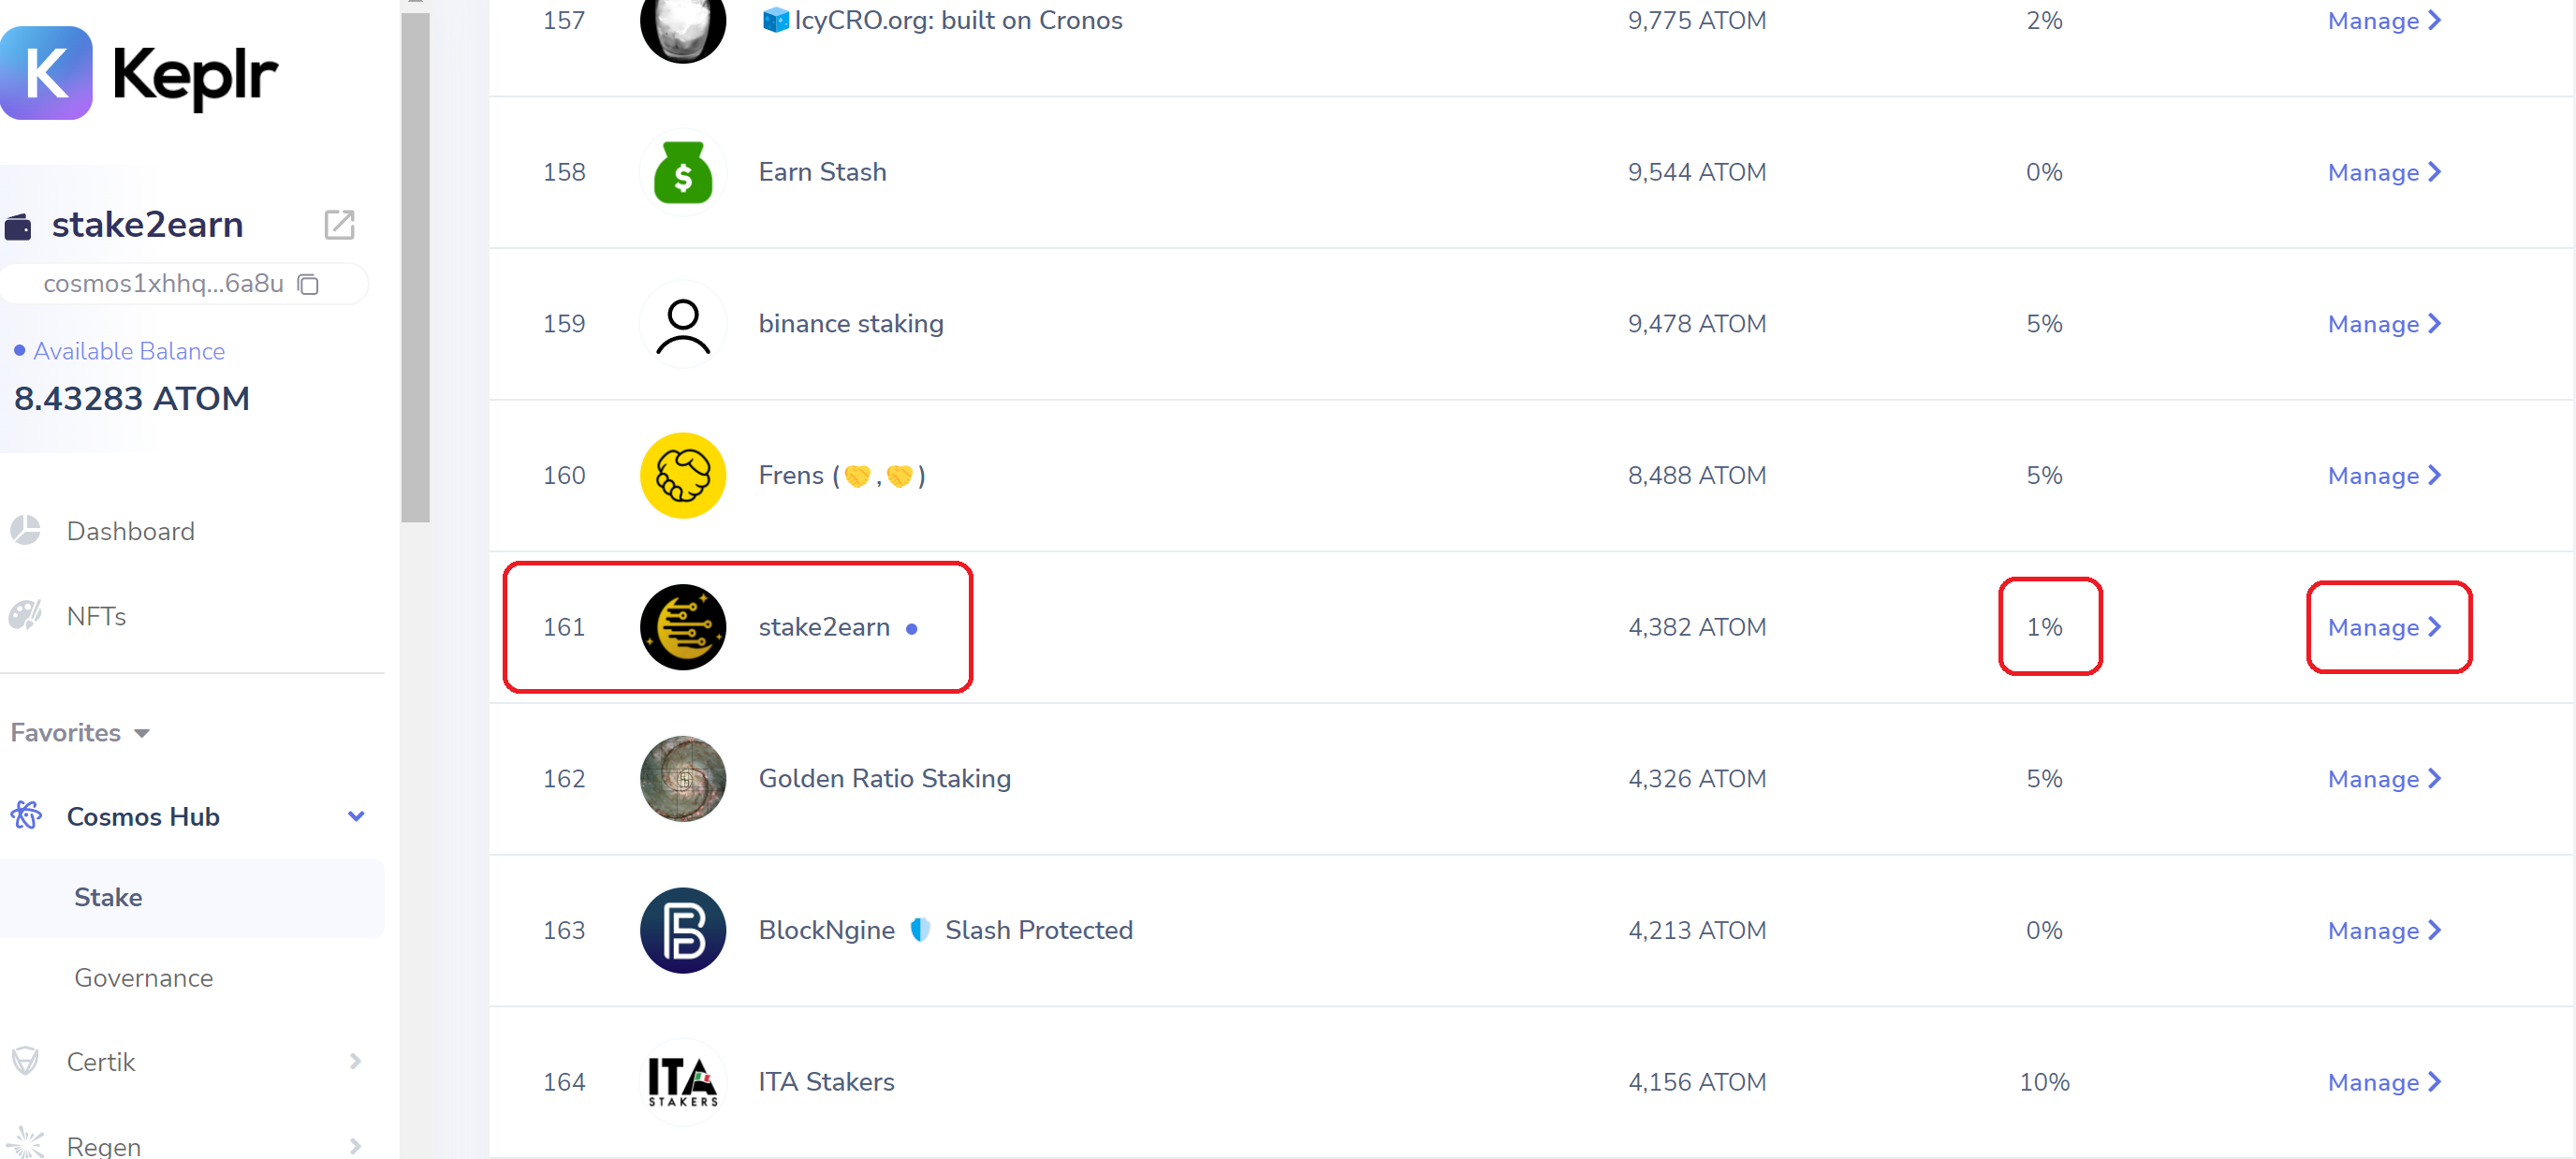The height and width of the screenshot is (1159, 2576).
Task: Click the Dashboard sidebar icon
Action: 28,529
